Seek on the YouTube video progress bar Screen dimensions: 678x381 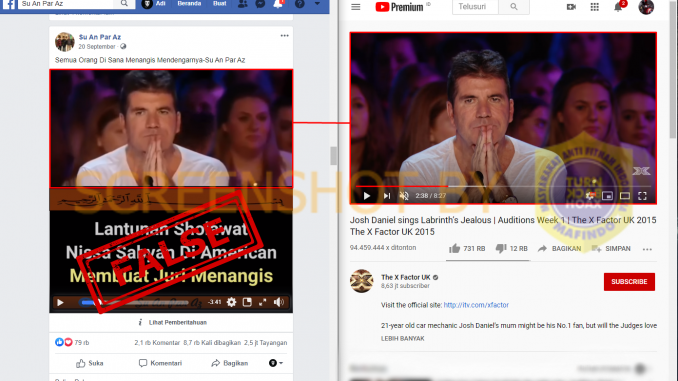503,186
